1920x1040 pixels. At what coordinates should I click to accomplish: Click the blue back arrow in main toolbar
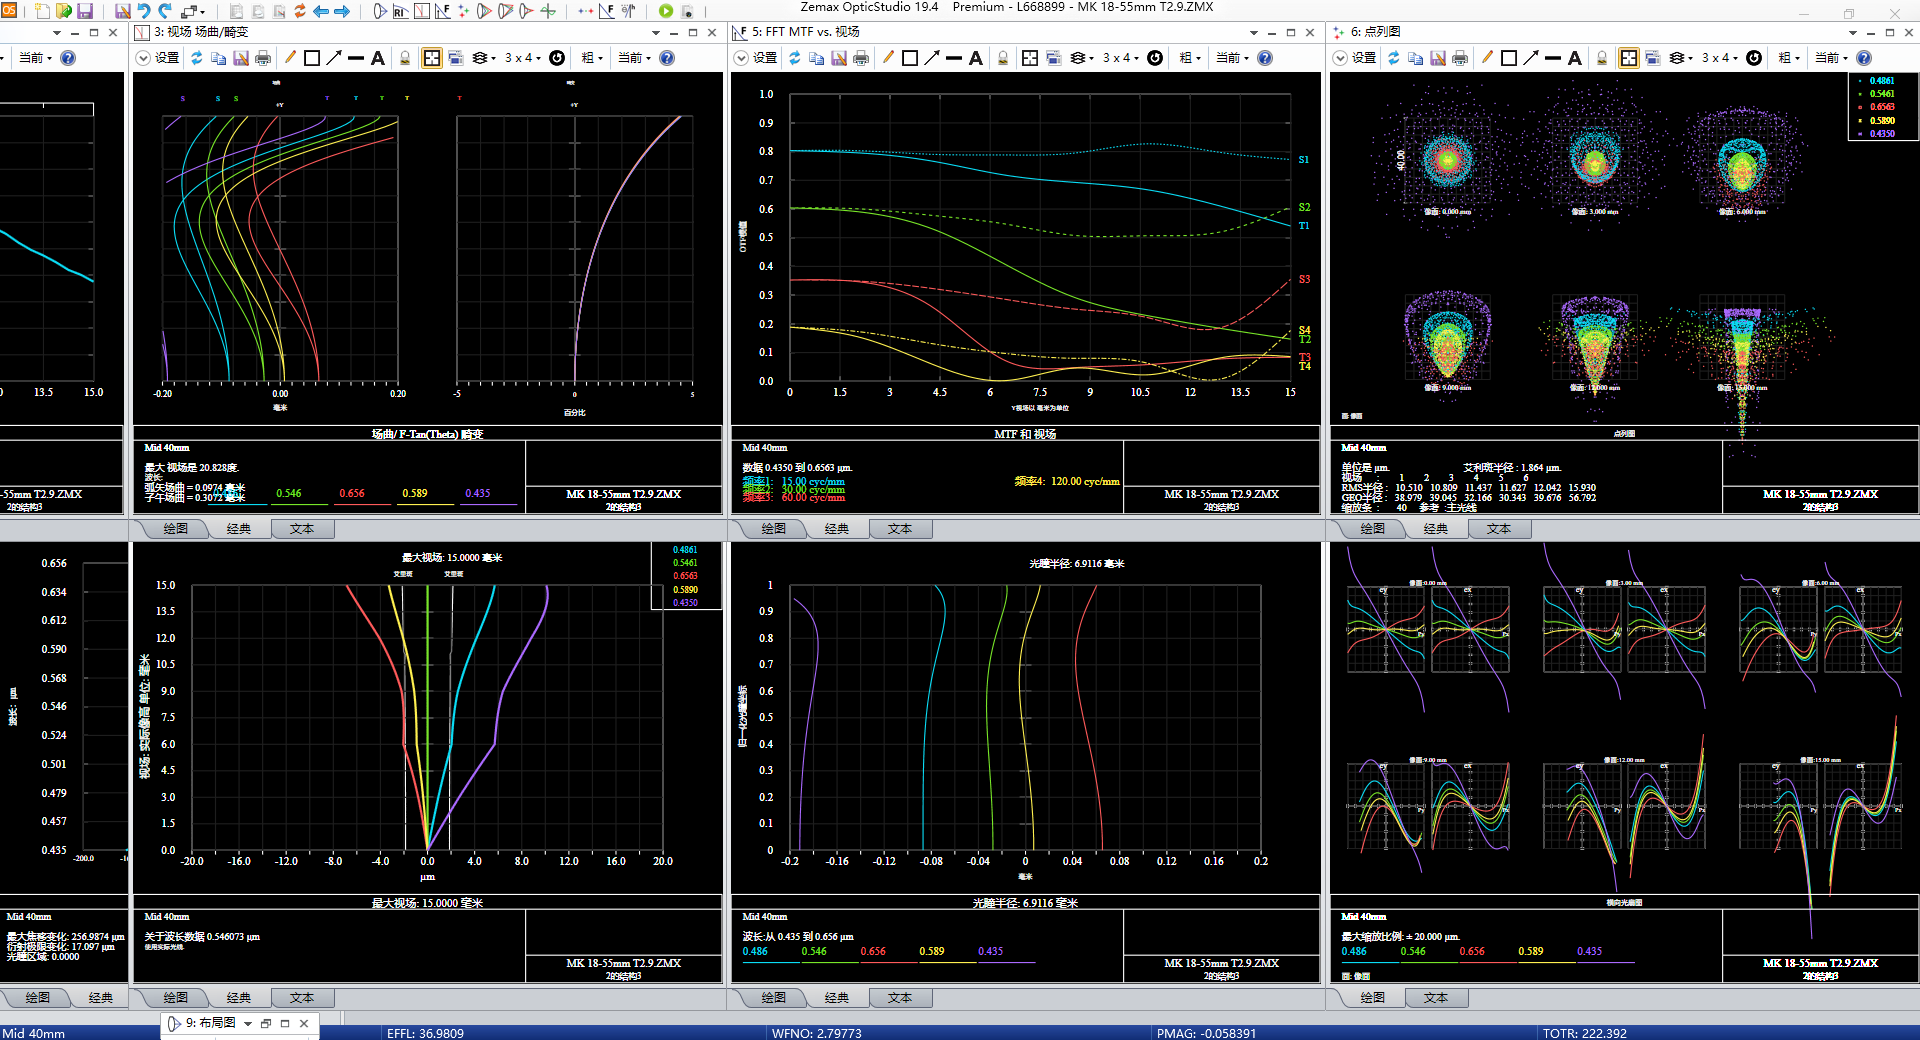(321, 11)
